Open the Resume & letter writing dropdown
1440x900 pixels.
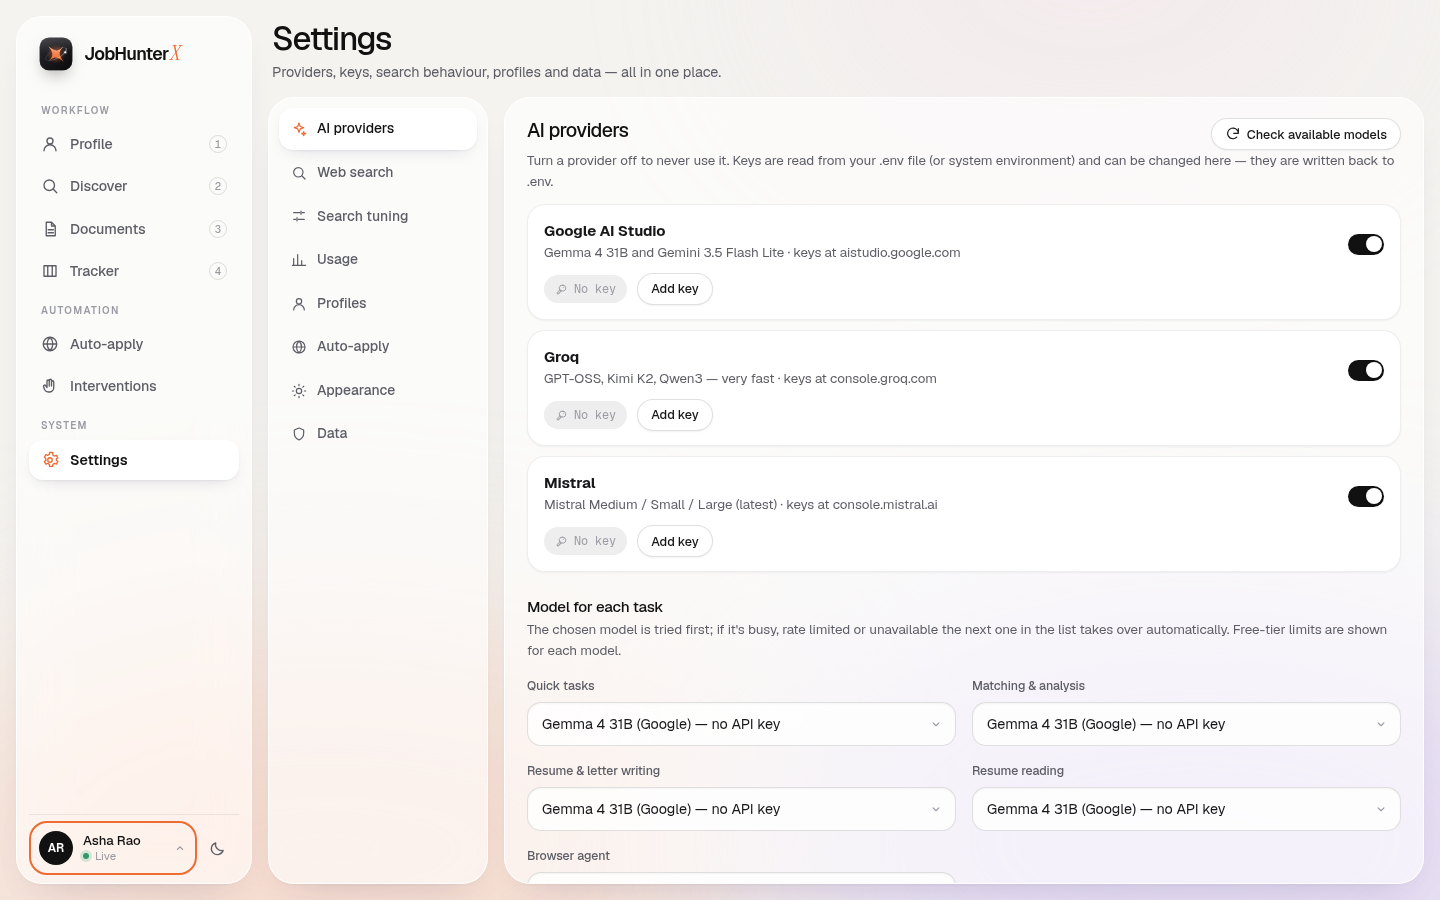[741, 809]
